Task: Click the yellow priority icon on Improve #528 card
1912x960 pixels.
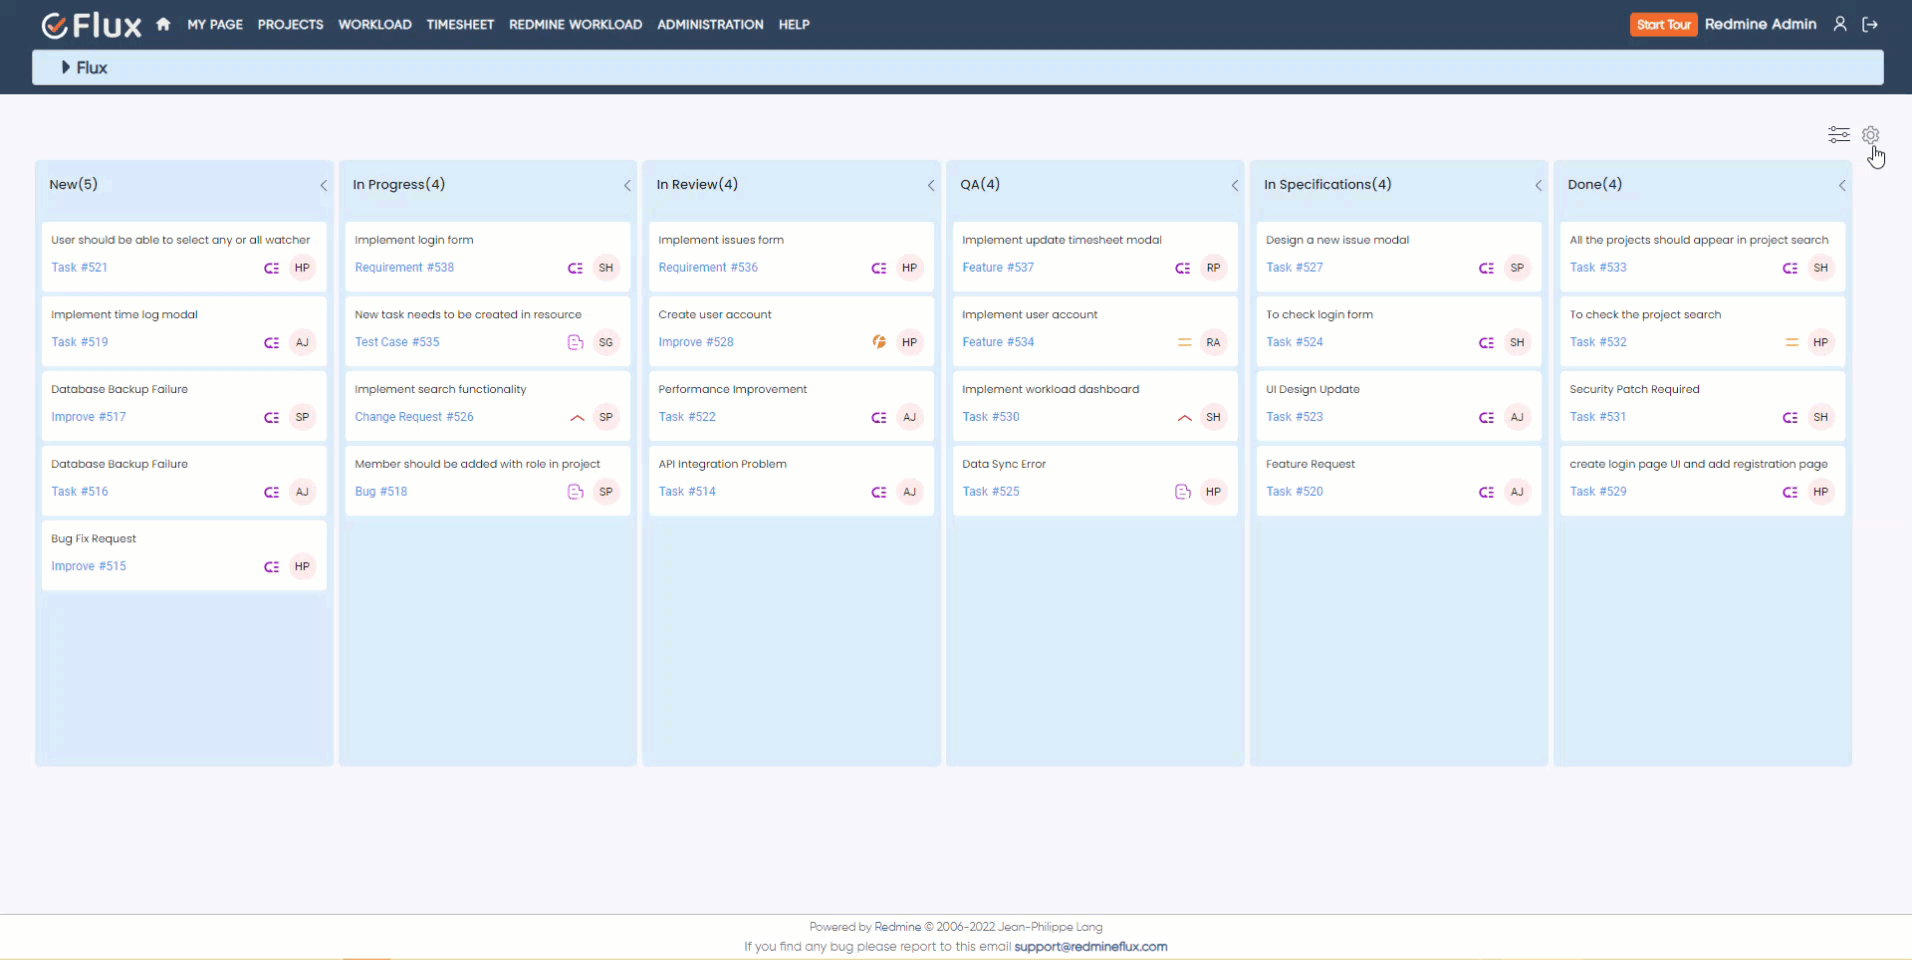Action: click(878, 342)
